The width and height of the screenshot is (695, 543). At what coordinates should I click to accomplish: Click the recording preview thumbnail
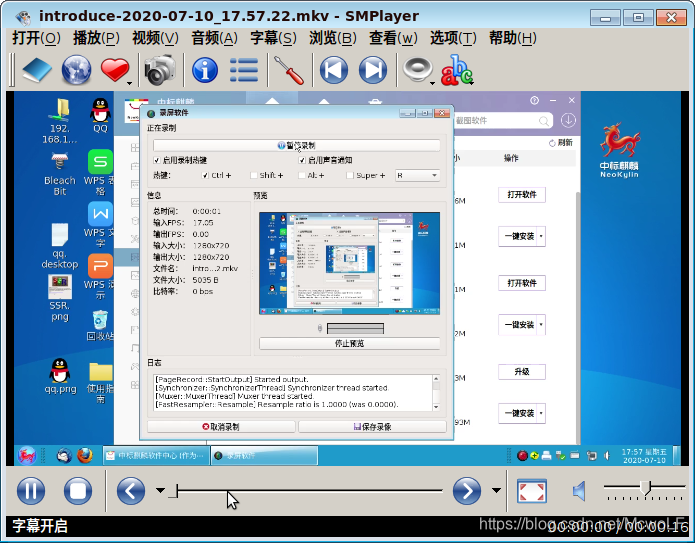350,263
